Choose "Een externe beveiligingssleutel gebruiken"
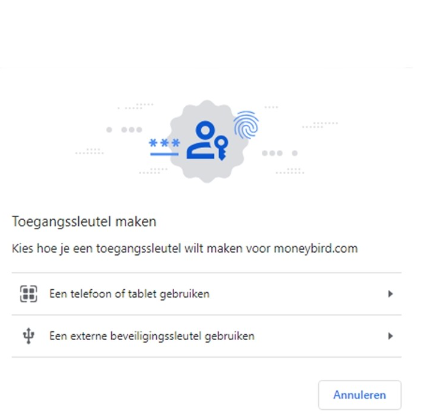 pos(206,336)
